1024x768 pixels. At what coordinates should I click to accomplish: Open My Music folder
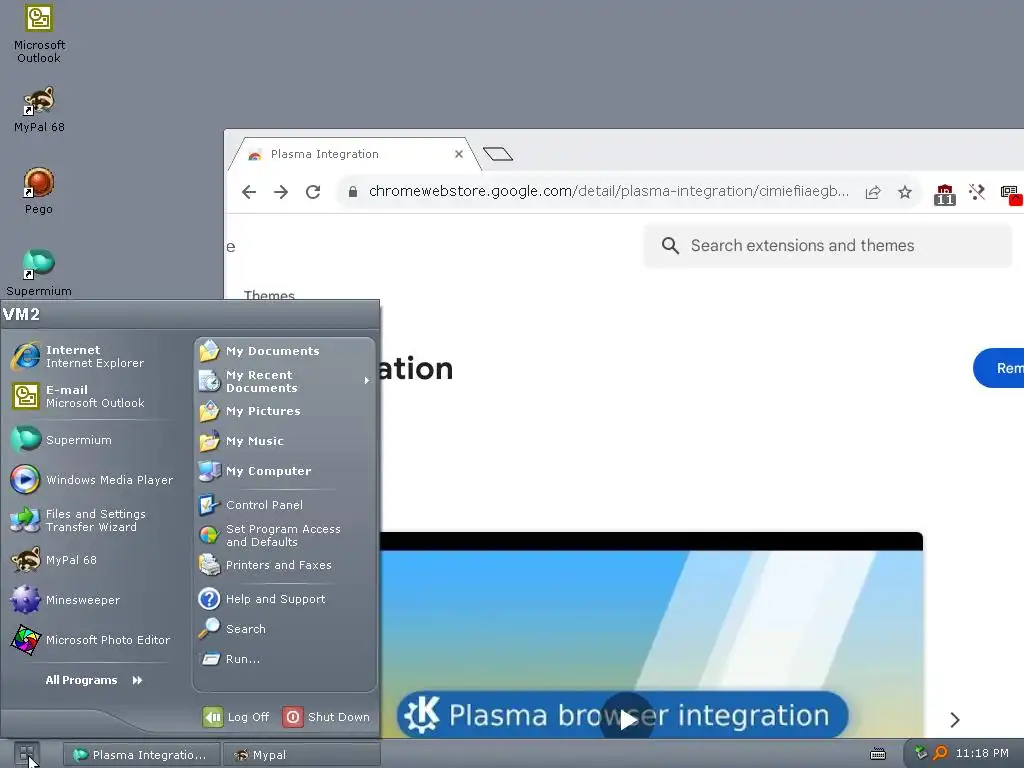(x=285, y=441)
